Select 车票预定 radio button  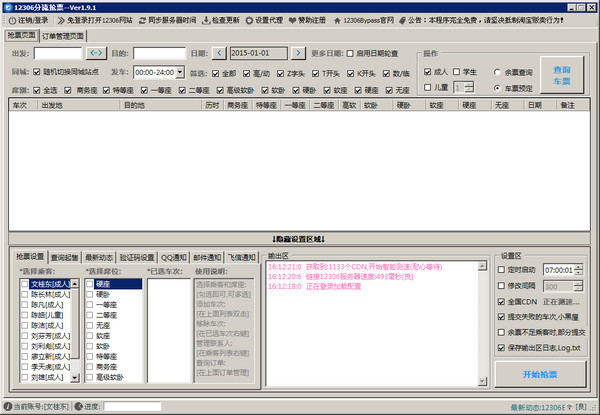click(x=497, y=88)
